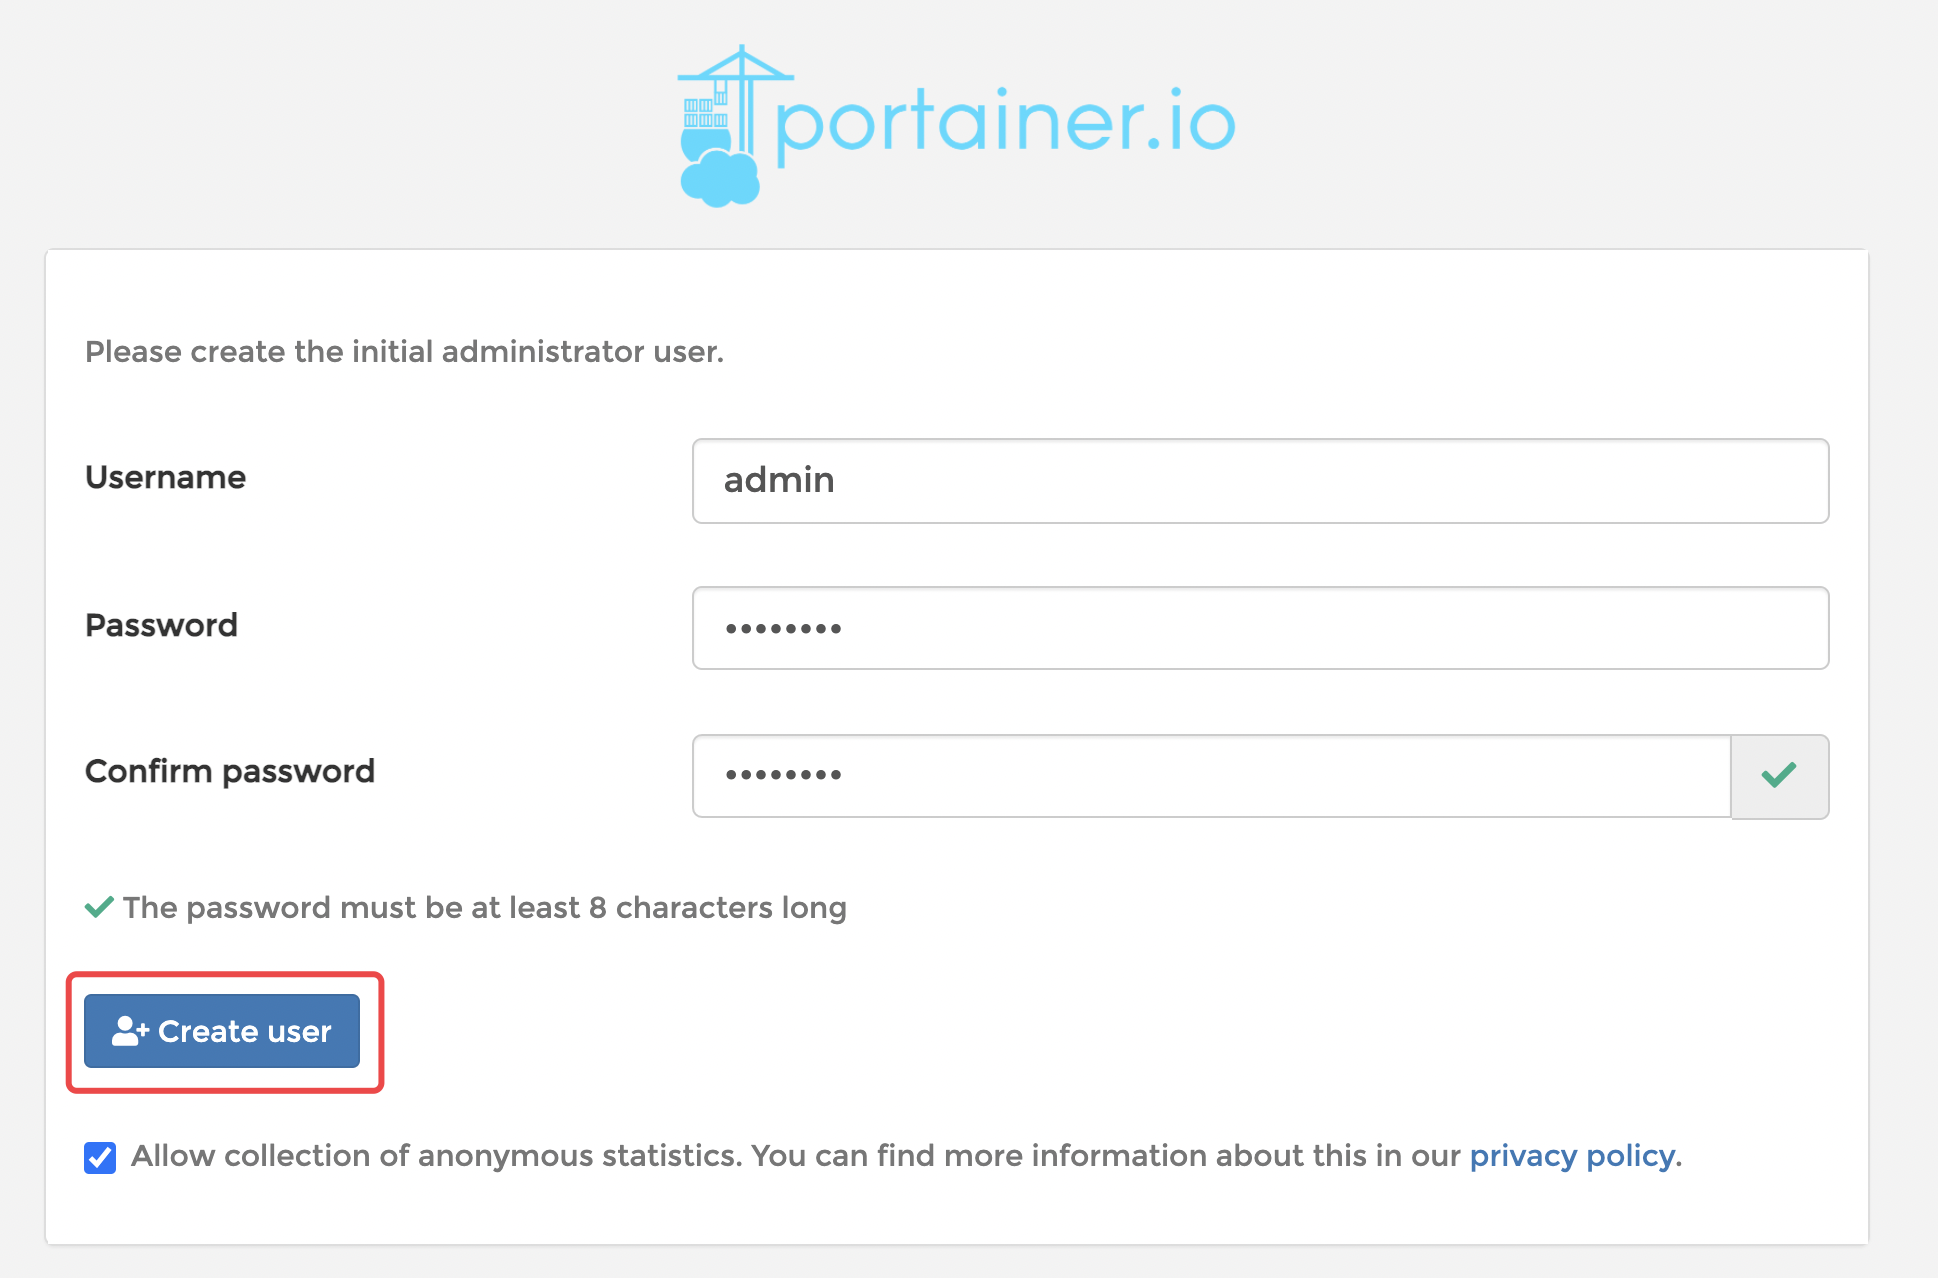Click the Username label

(x=165, y=477)
